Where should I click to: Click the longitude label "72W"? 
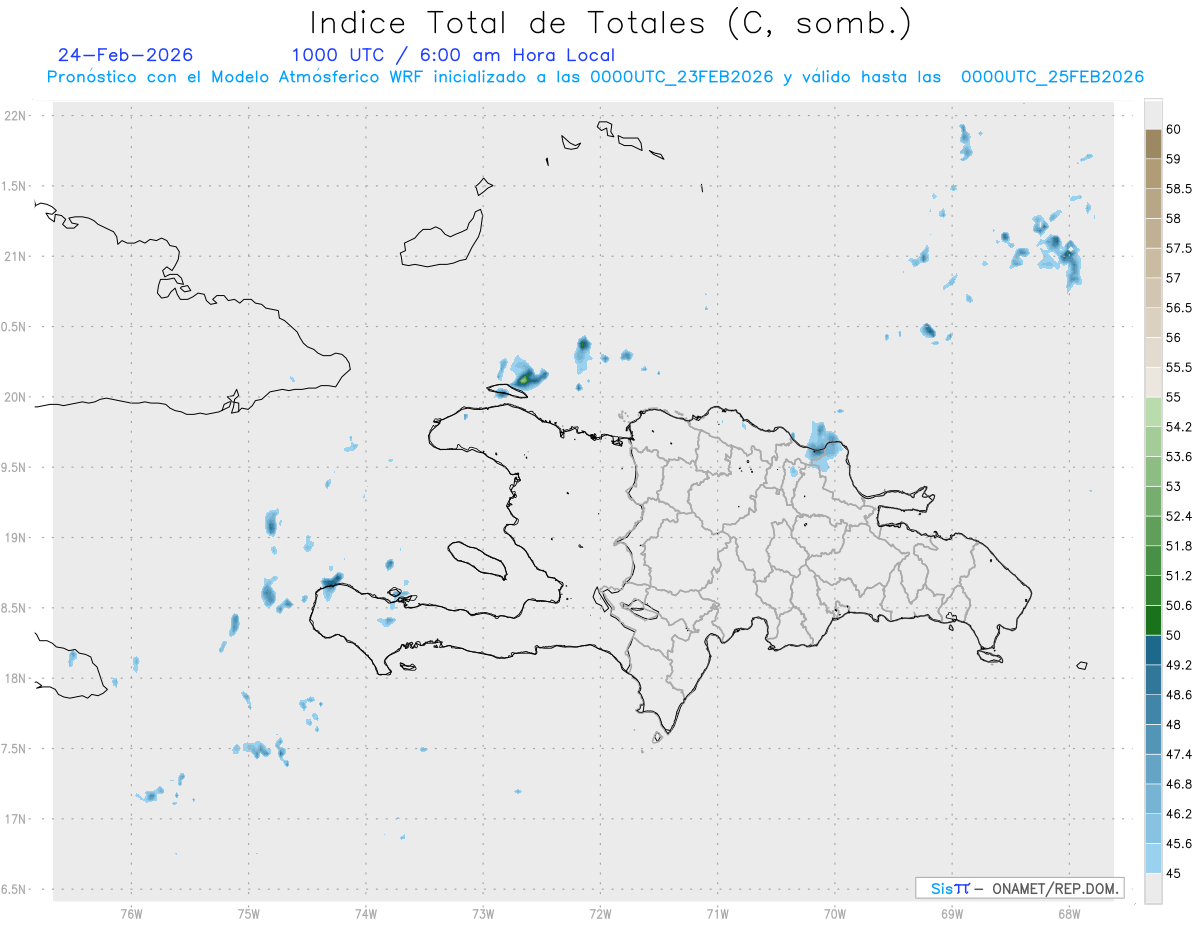[x=600, y=913]
